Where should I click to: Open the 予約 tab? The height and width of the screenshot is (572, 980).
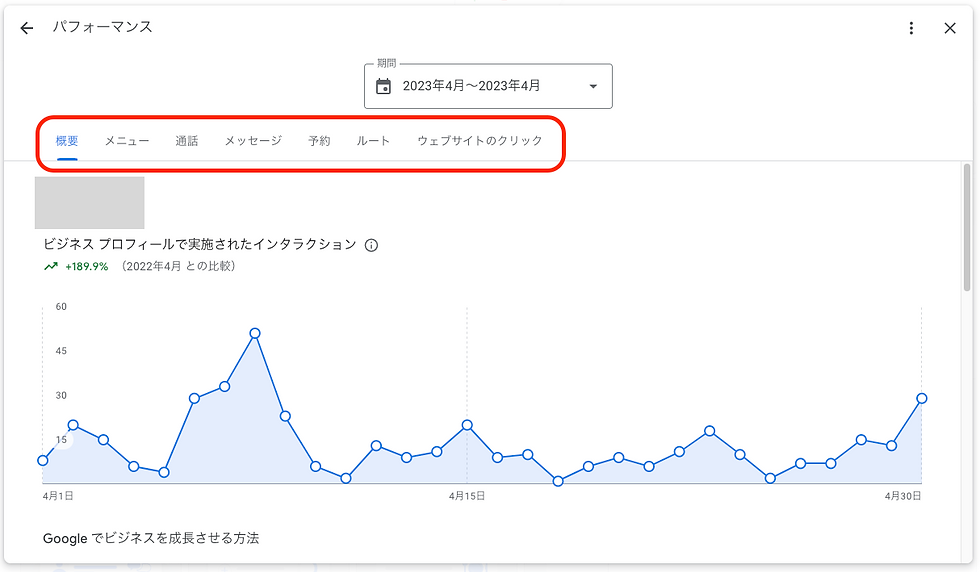point(319,141)
